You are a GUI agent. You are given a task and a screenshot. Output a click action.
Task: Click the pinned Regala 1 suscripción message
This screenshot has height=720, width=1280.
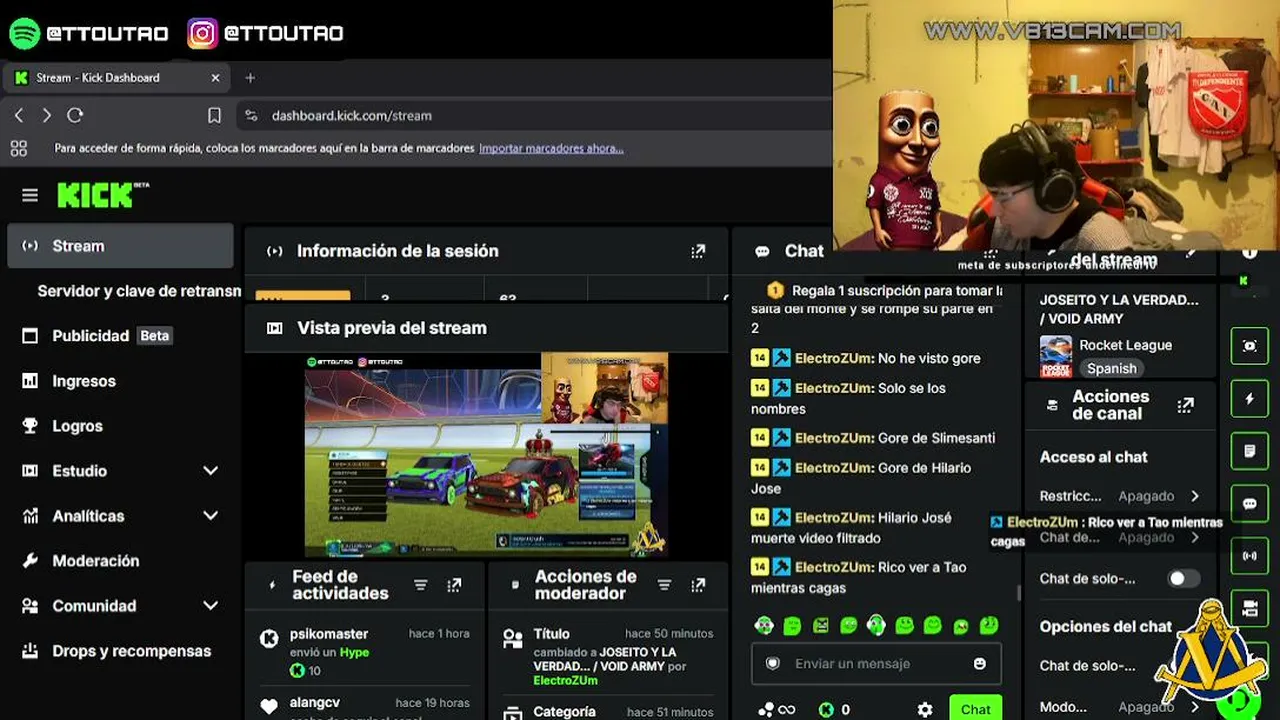[x=884, y=290]
